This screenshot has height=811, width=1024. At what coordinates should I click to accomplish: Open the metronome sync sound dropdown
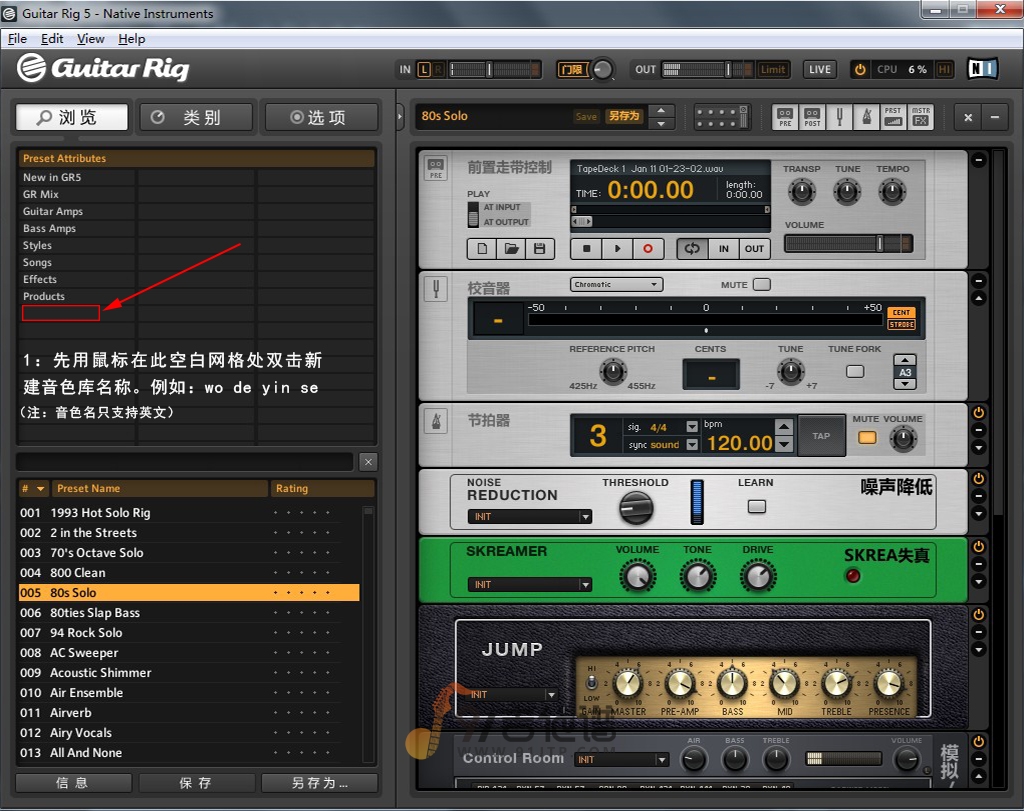tap(692, 445)
